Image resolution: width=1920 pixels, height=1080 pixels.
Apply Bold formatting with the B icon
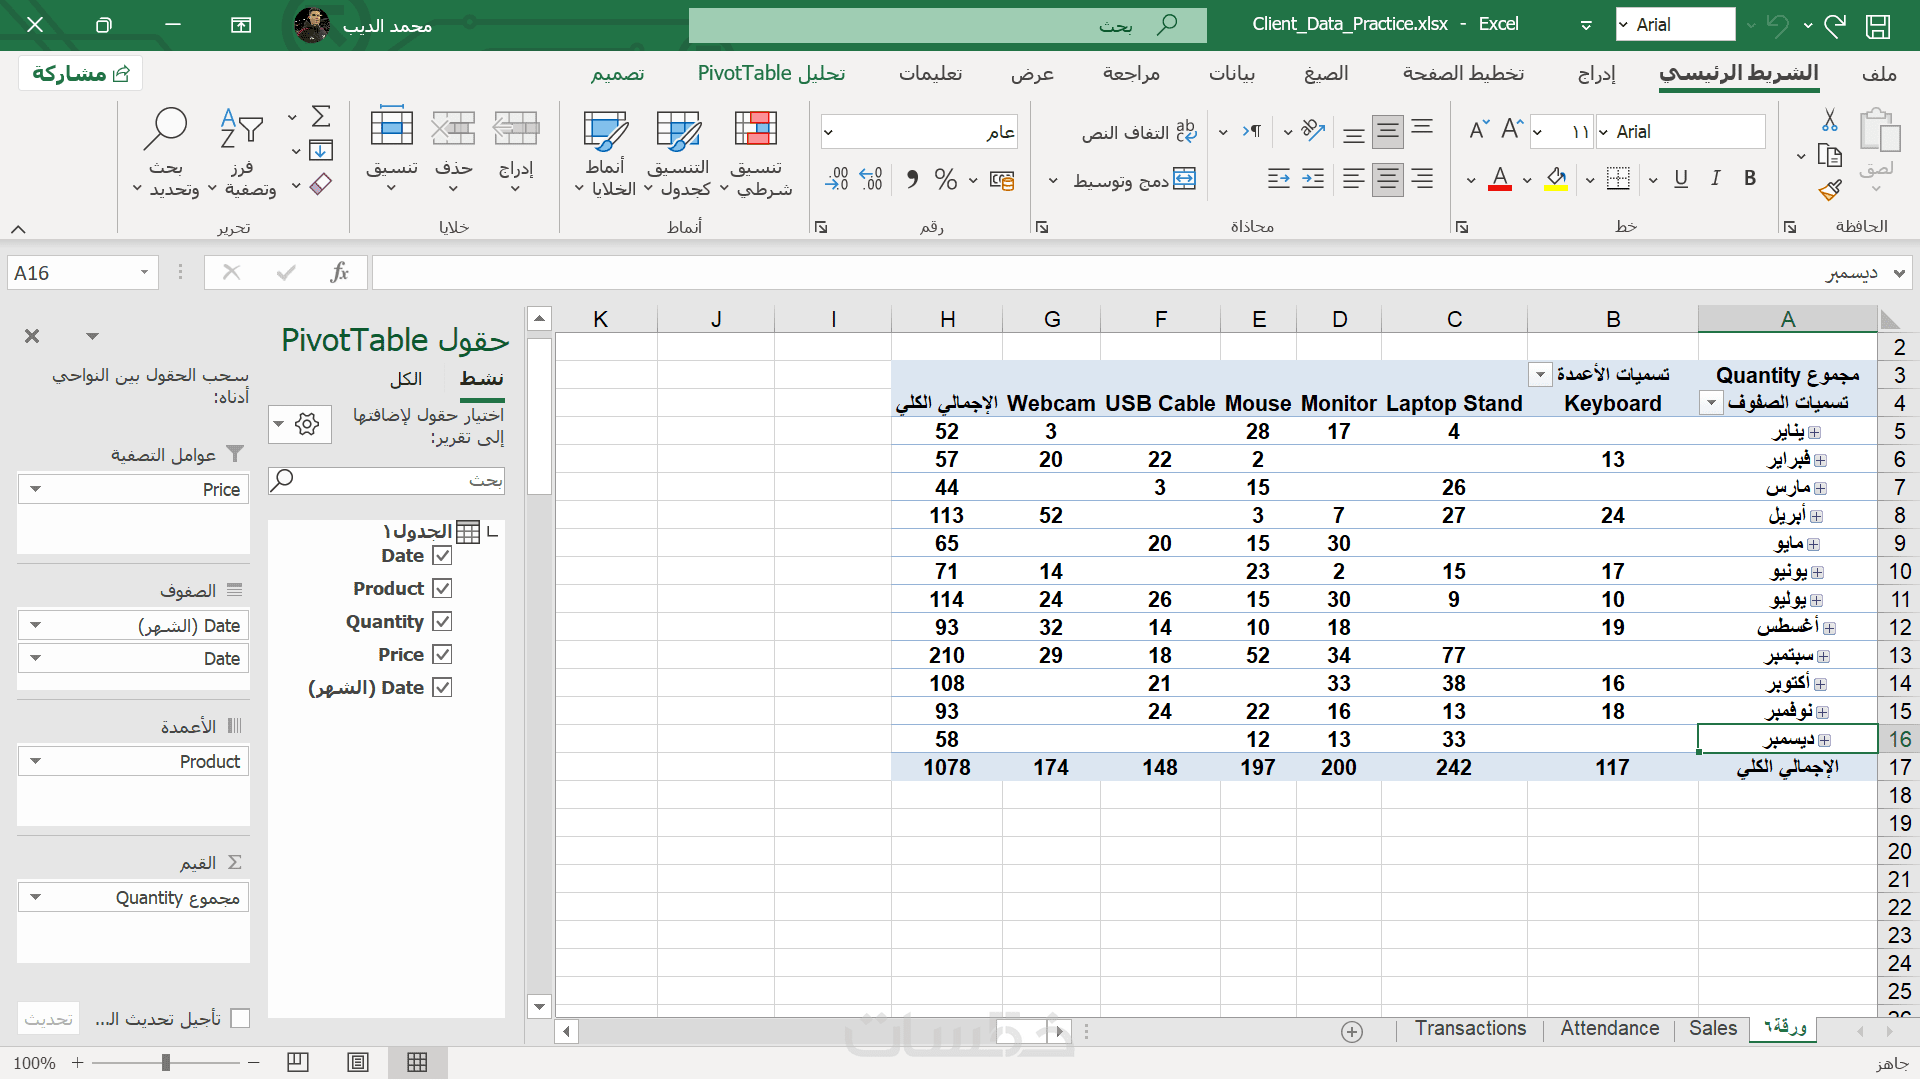click(x=1750, y=178)
